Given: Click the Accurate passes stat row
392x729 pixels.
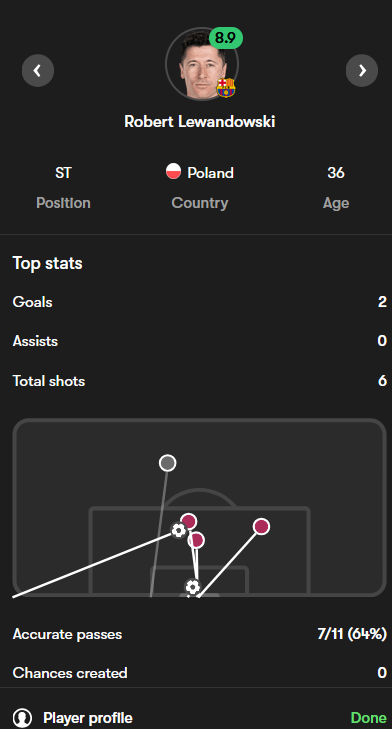Looking at the screenshot, I should tap(200, 634).
